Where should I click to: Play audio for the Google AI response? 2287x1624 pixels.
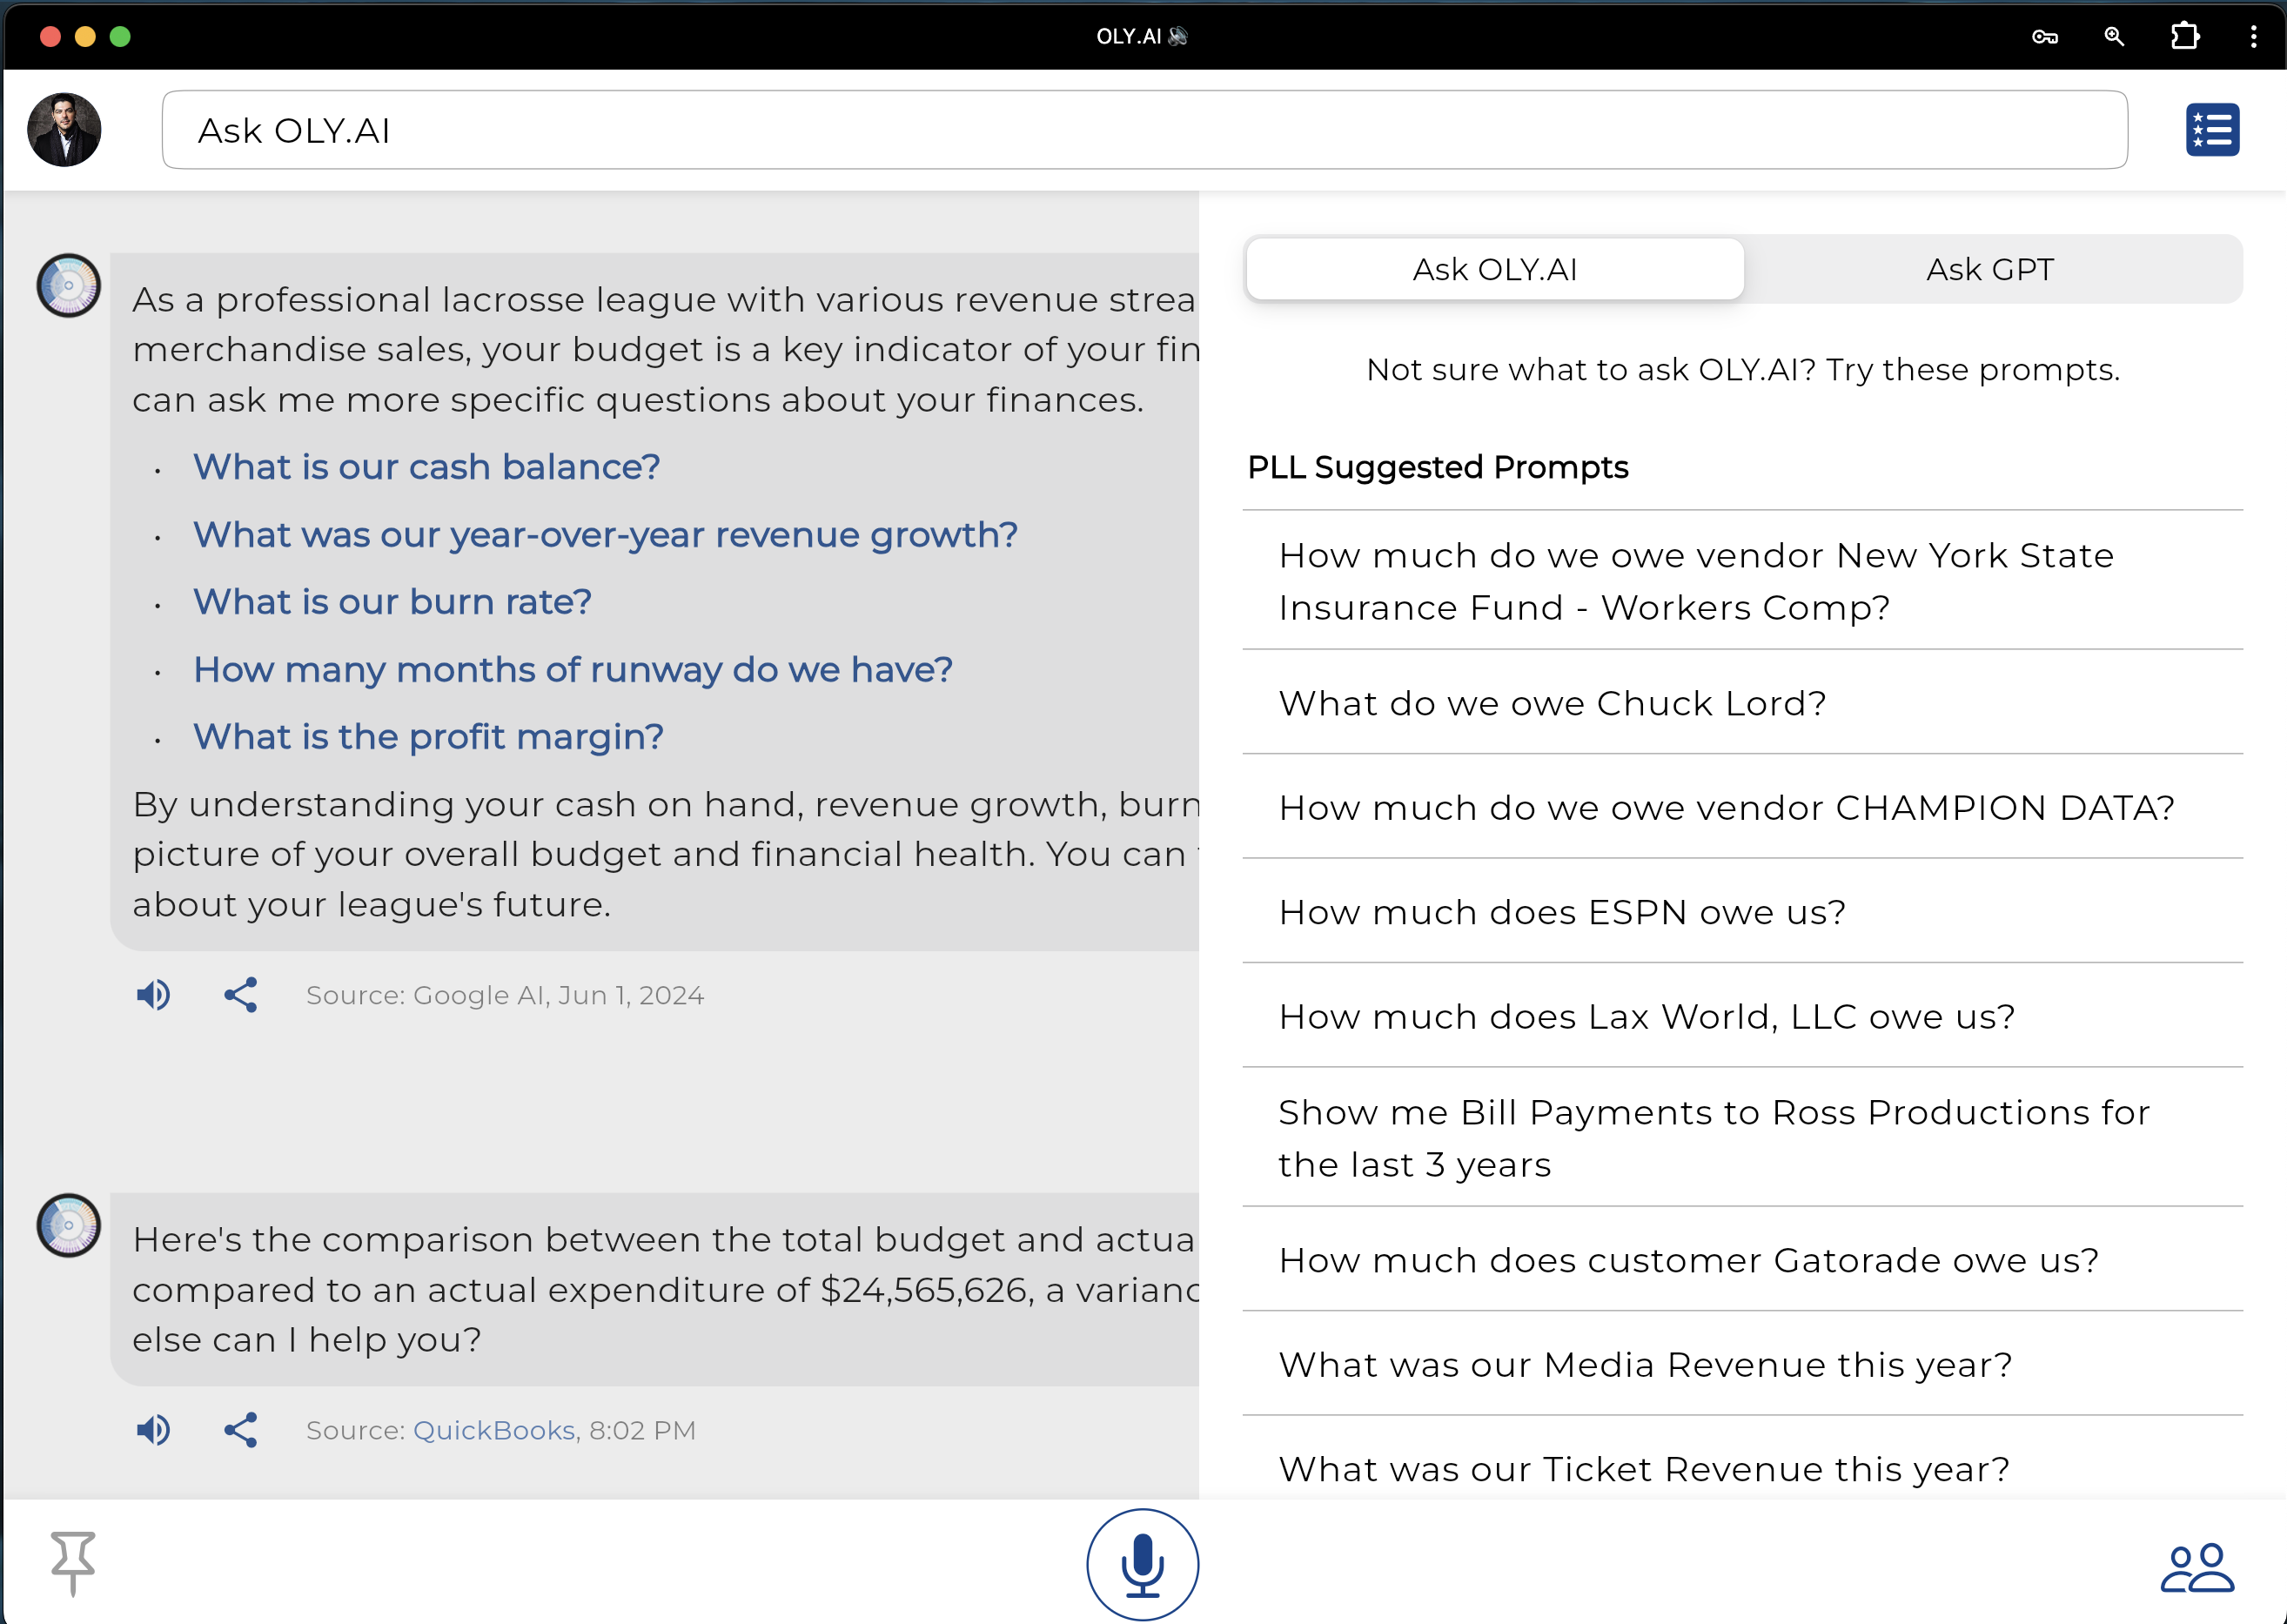pyautogui.click(x=154, y=995)
